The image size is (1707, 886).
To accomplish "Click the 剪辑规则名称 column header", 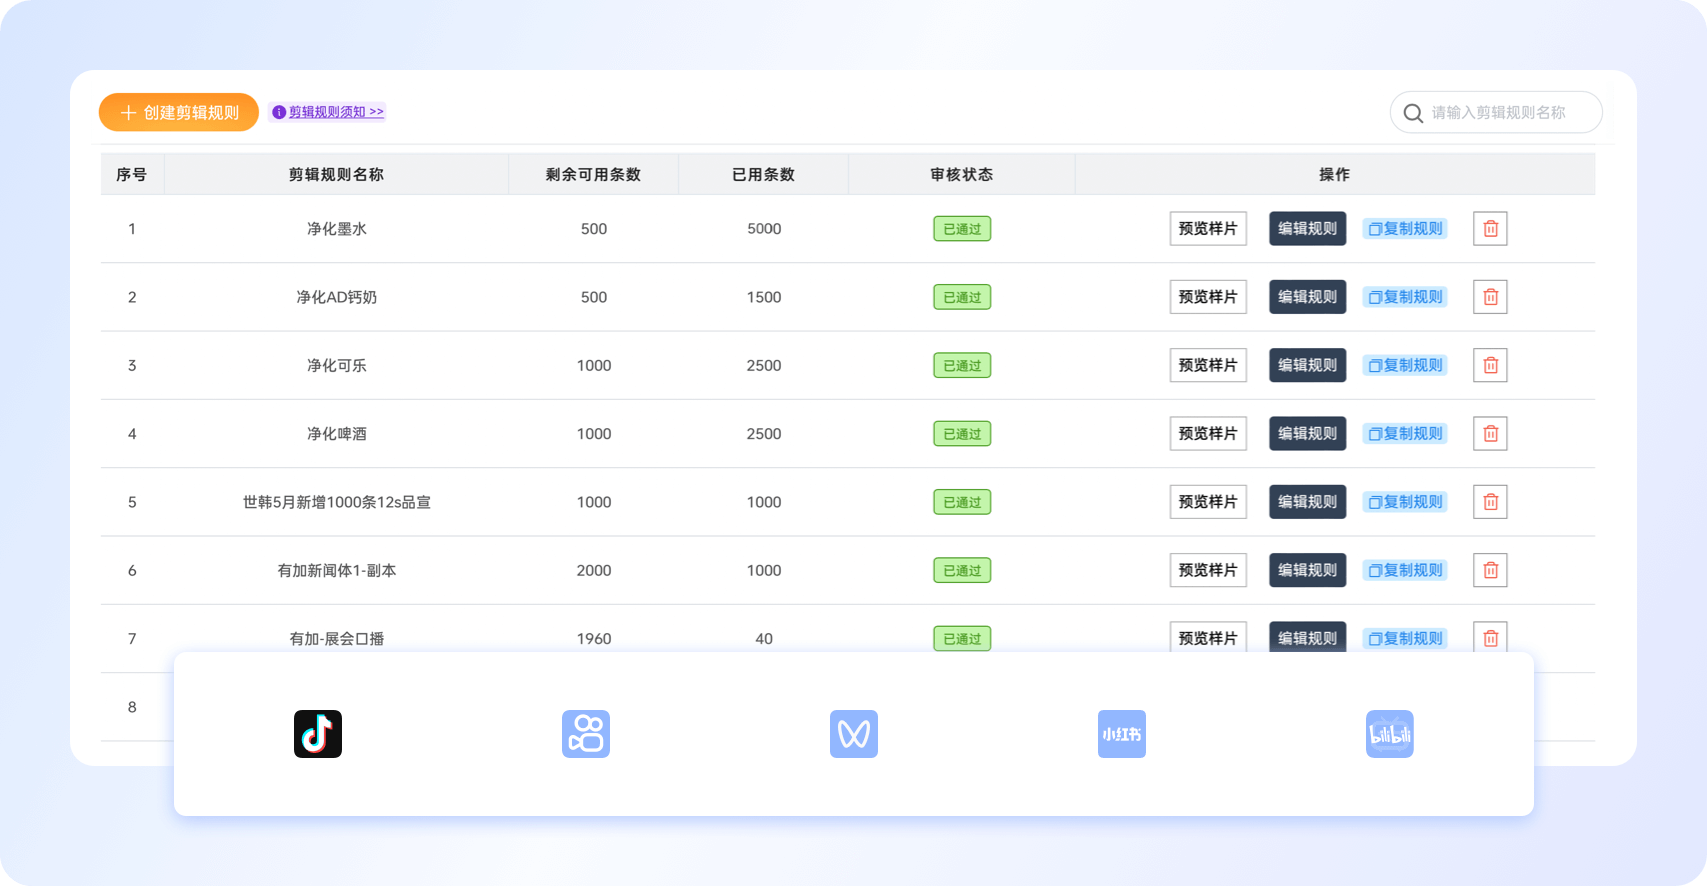I will 336,174.
